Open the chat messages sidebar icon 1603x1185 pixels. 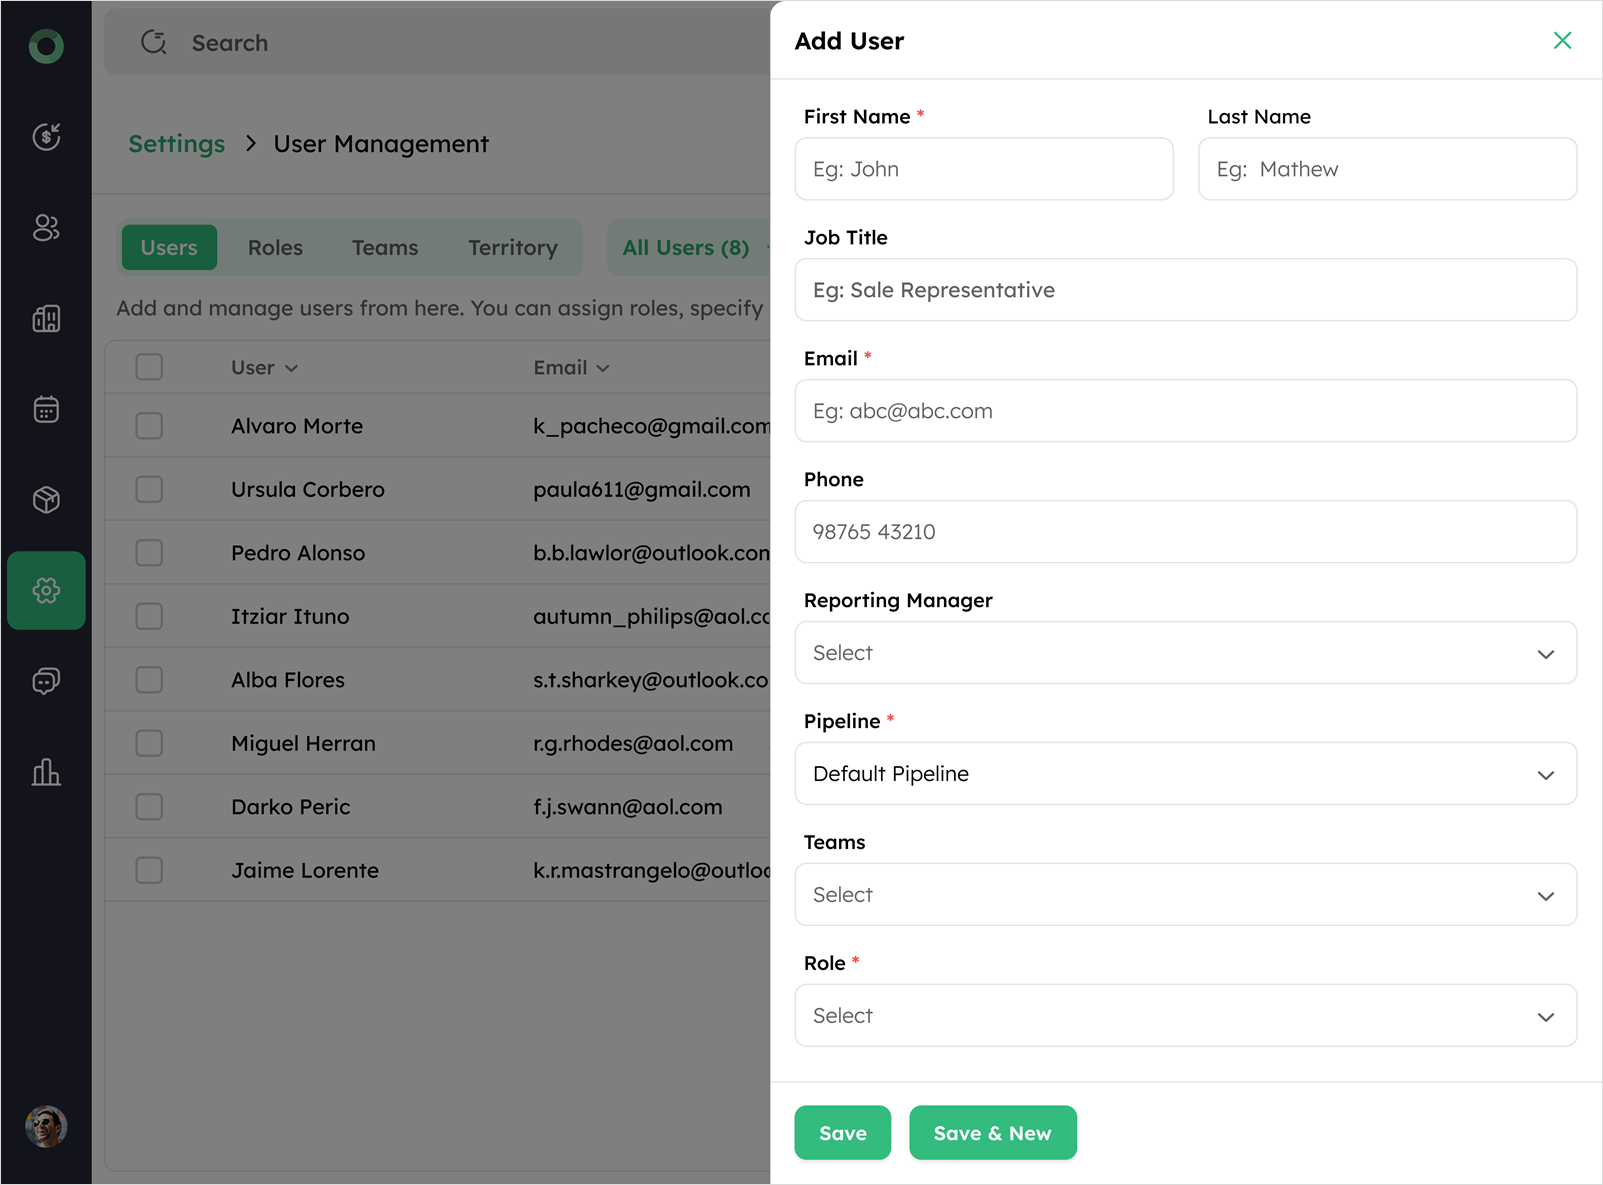point(46,681)
